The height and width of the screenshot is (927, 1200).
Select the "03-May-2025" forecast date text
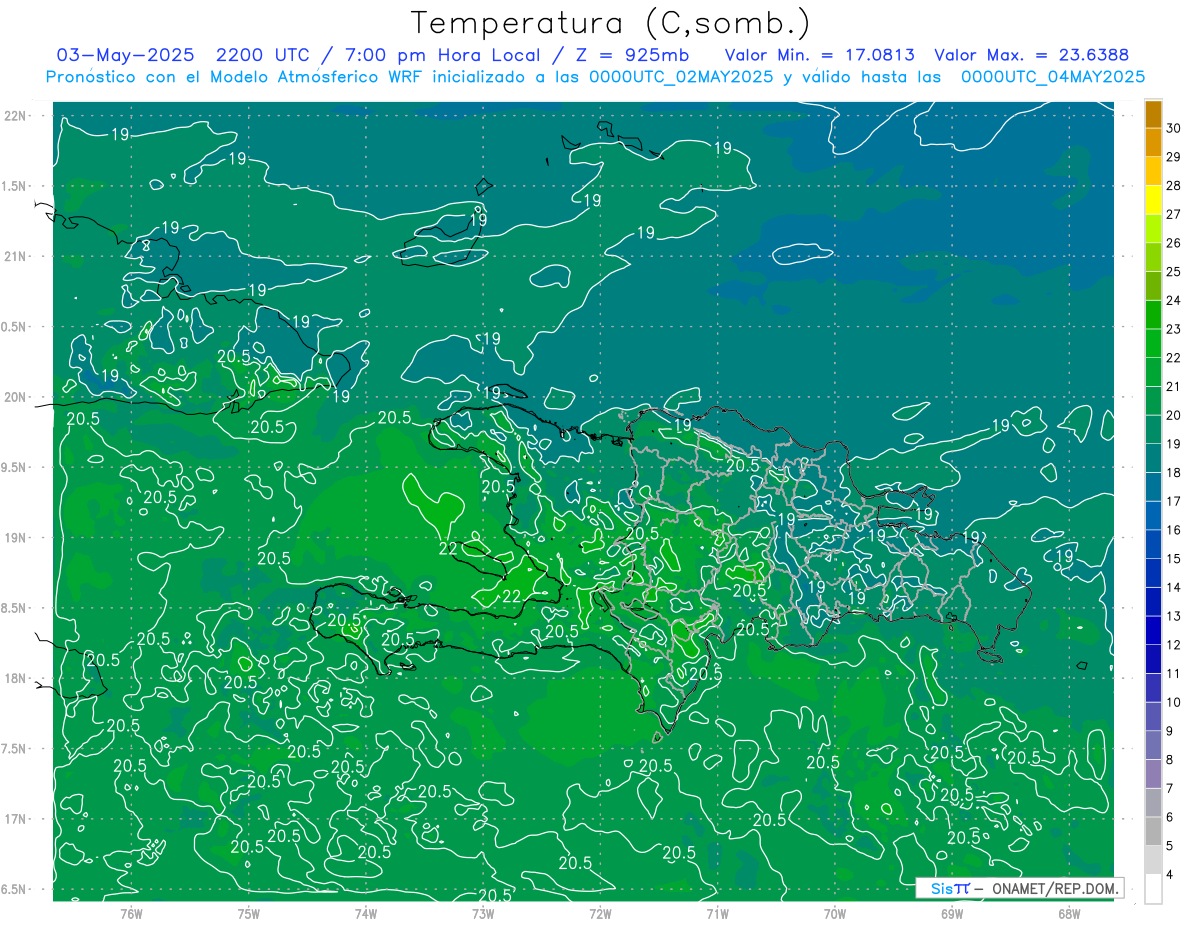pyautogui.click(x=125, y=55)
